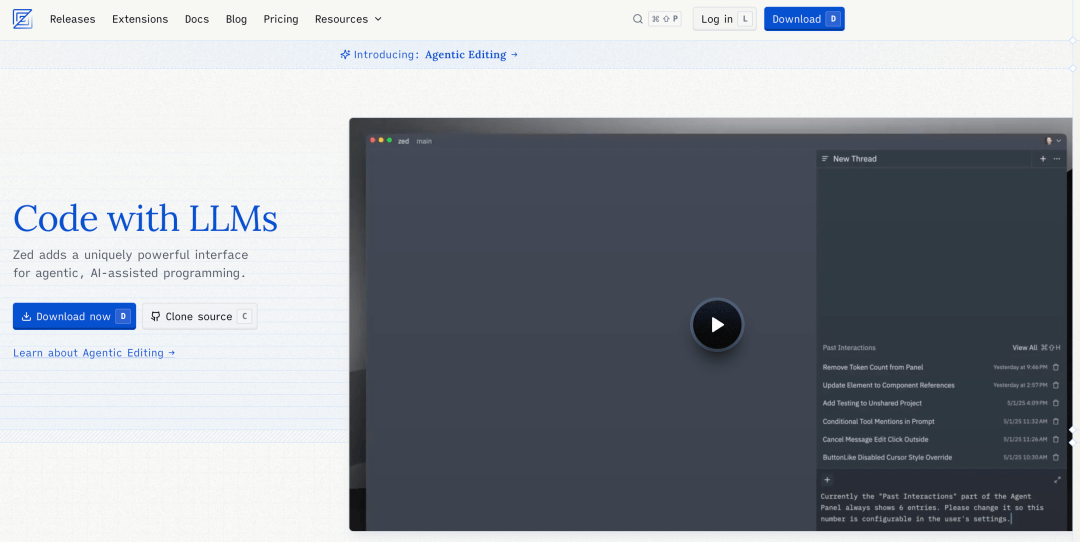Delete Cancel Message Edit Click Outside thread
Image resolution: width=1080 pixels, height=542 pixels.
pyautogui.click(x=1056, y=439)
